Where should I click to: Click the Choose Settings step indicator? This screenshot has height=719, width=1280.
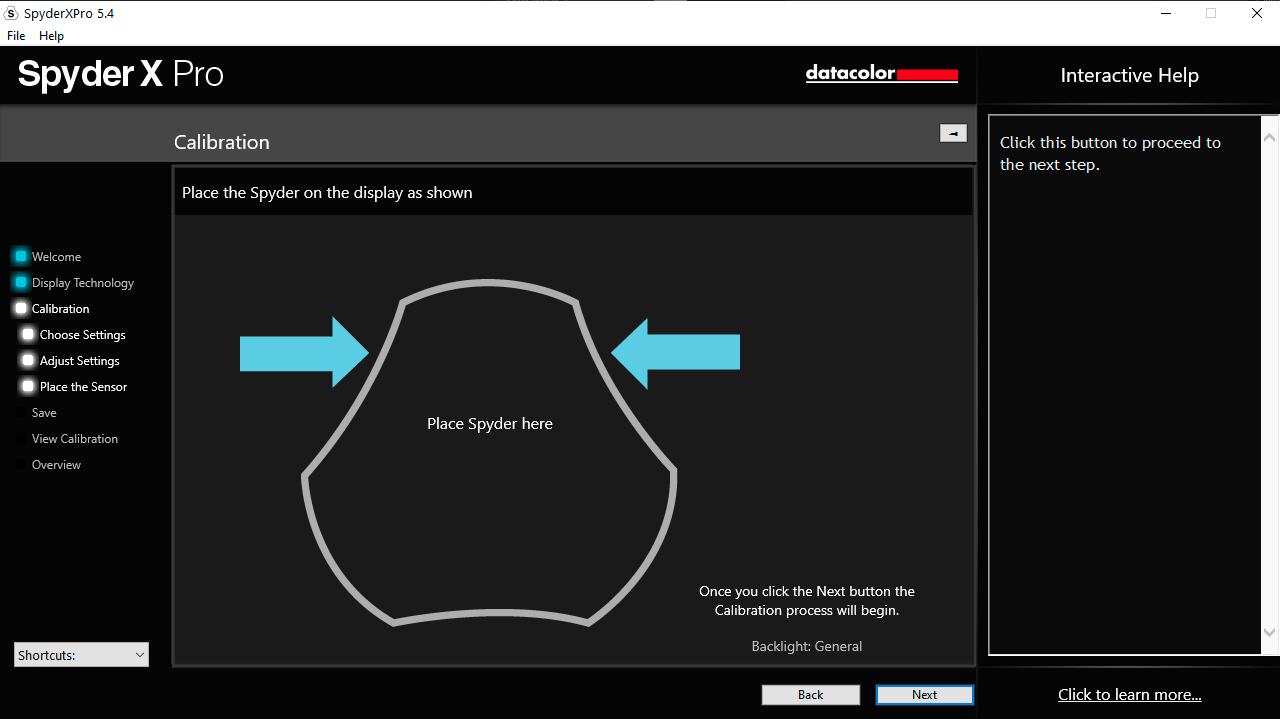click(x=29, y=335)
